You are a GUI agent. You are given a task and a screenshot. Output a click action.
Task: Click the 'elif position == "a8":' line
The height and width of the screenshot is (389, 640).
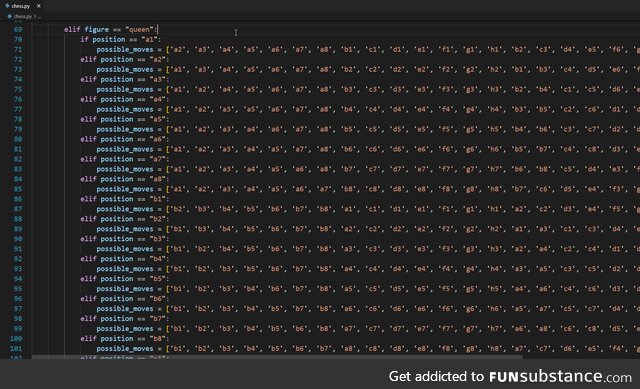coord(124,179)
